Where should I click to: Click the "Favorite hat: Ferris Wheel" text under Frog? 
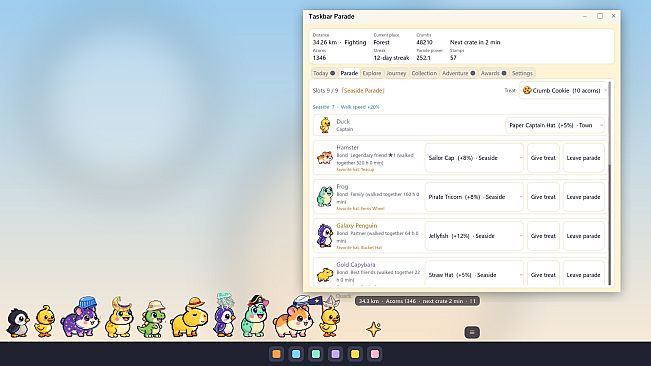point(360,209)
